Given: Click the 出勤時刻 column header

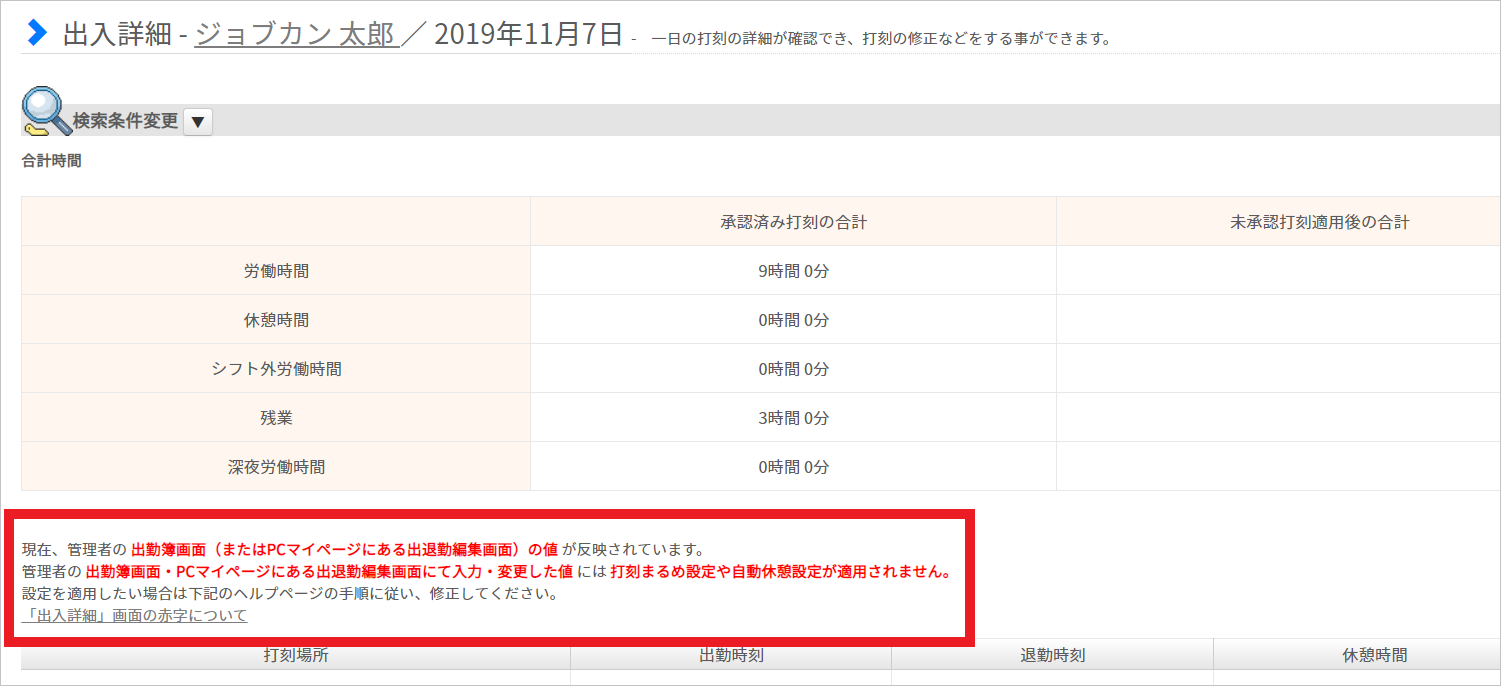Looking at the screenshot, I should click(731, 656).
